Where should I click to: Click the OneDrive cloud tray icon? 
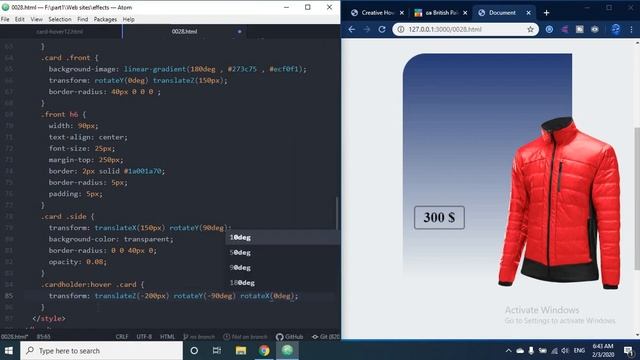tap(520, 351)
